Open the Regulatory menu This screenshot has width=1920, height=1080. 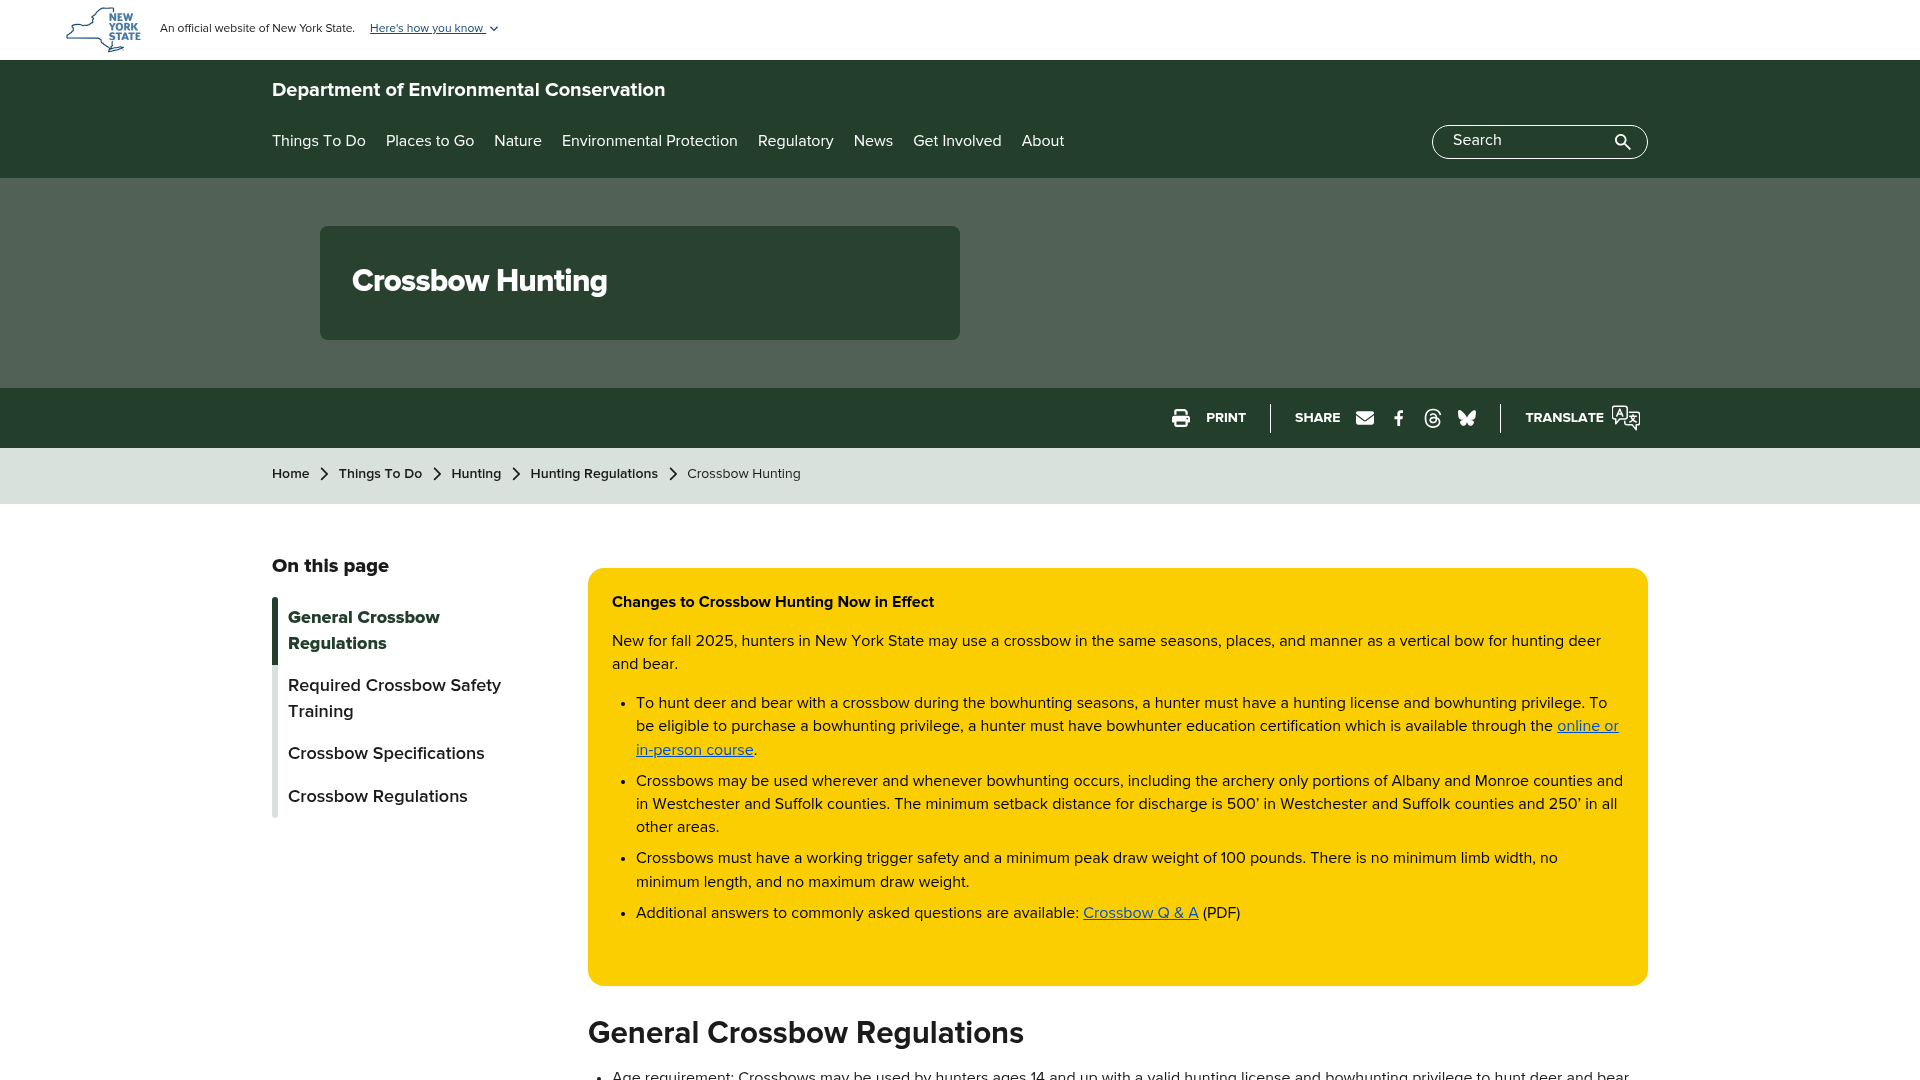[796, 141]
